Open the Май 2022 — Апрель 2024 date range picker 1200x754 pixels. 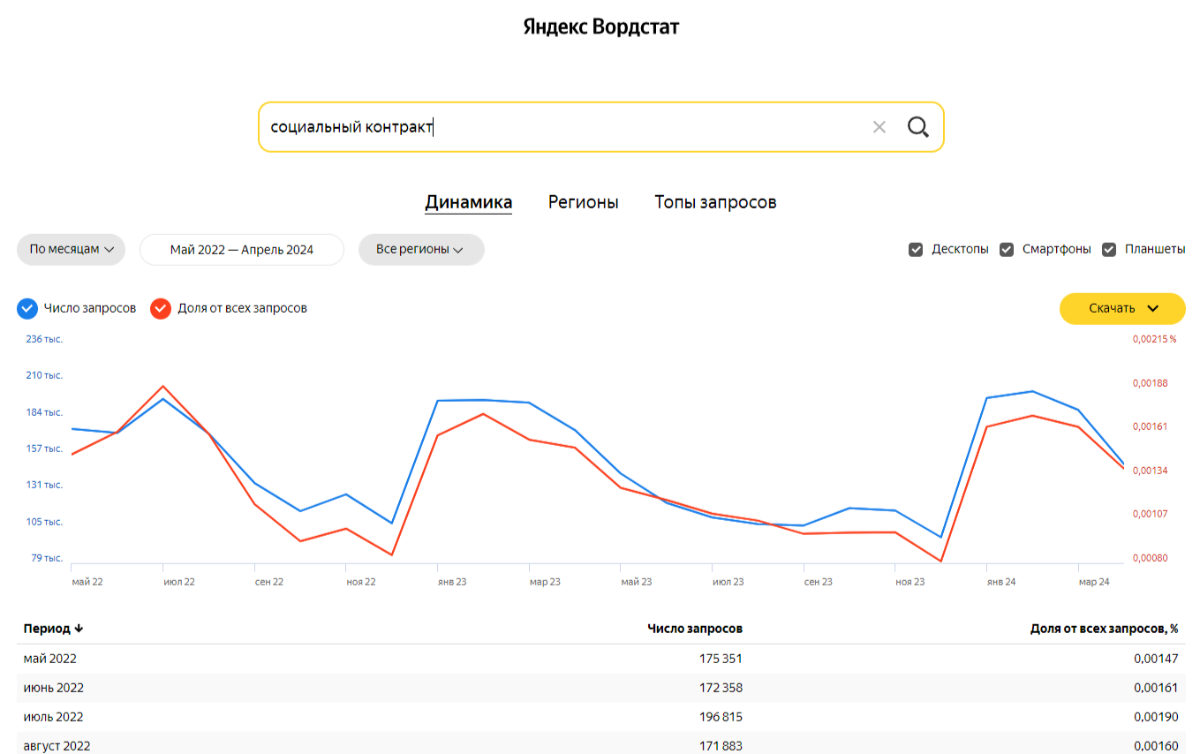[242, 250]
